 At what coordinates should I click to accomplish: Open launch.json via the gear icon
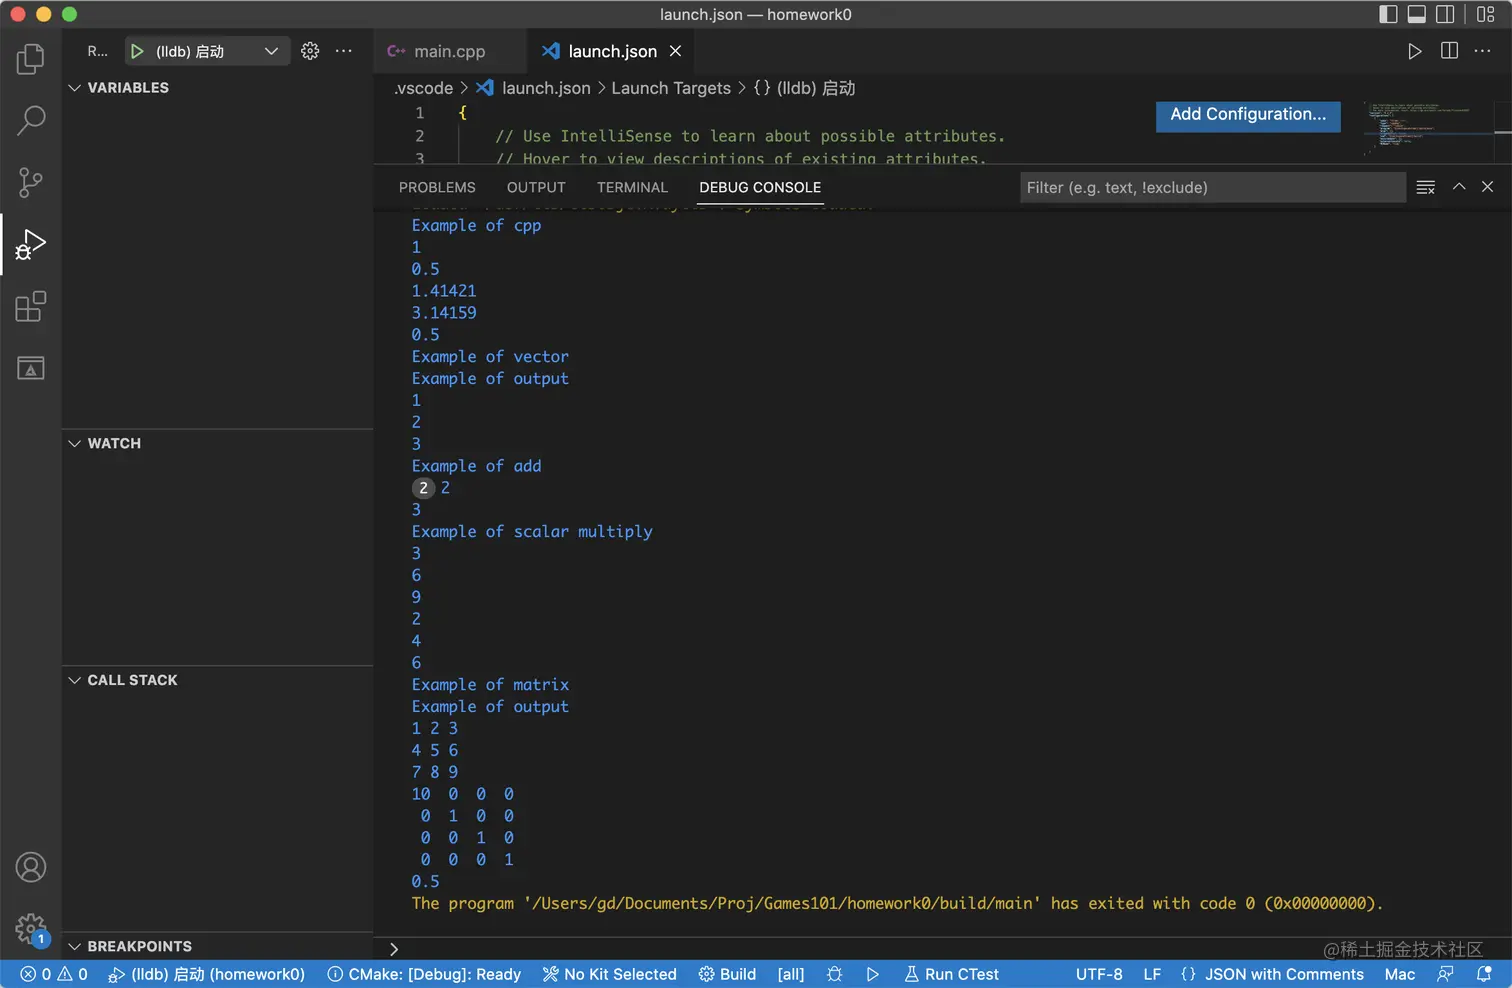click(x=310, y=51)
